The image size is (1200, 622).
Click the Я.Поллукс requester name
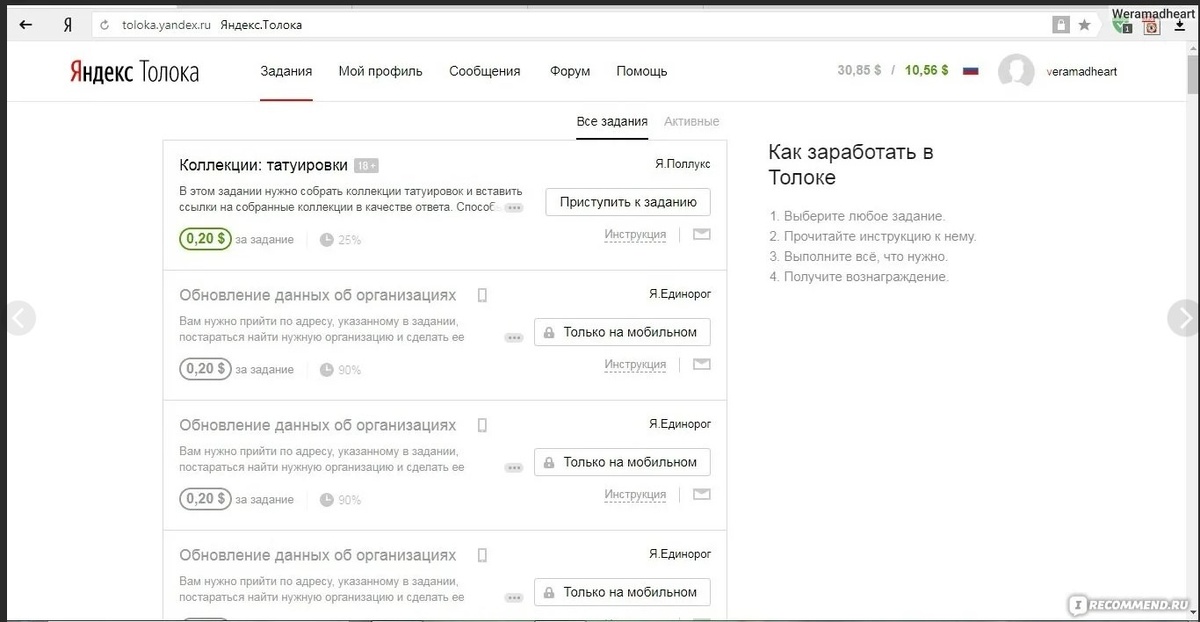coord(683,164)
